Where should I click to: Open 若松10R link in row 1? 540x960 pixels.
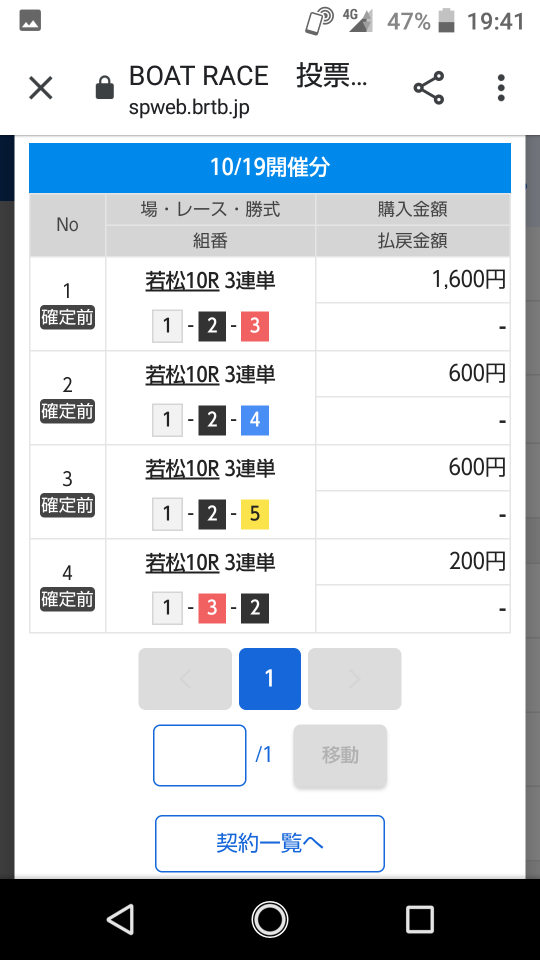pos(182,281)
